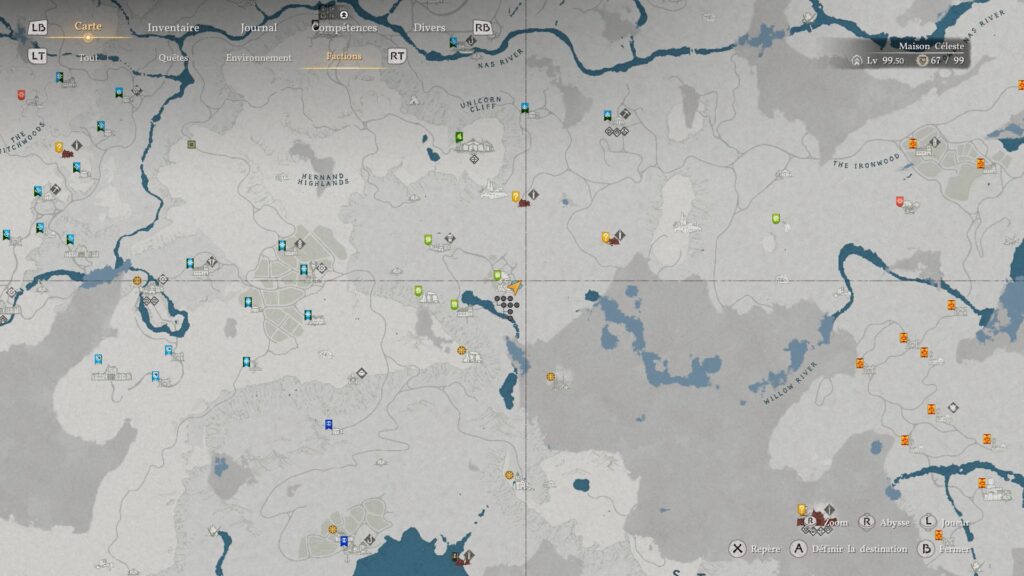Switch to the Journal tab
Screen dimensions: 1024x576
click(259, 28)
